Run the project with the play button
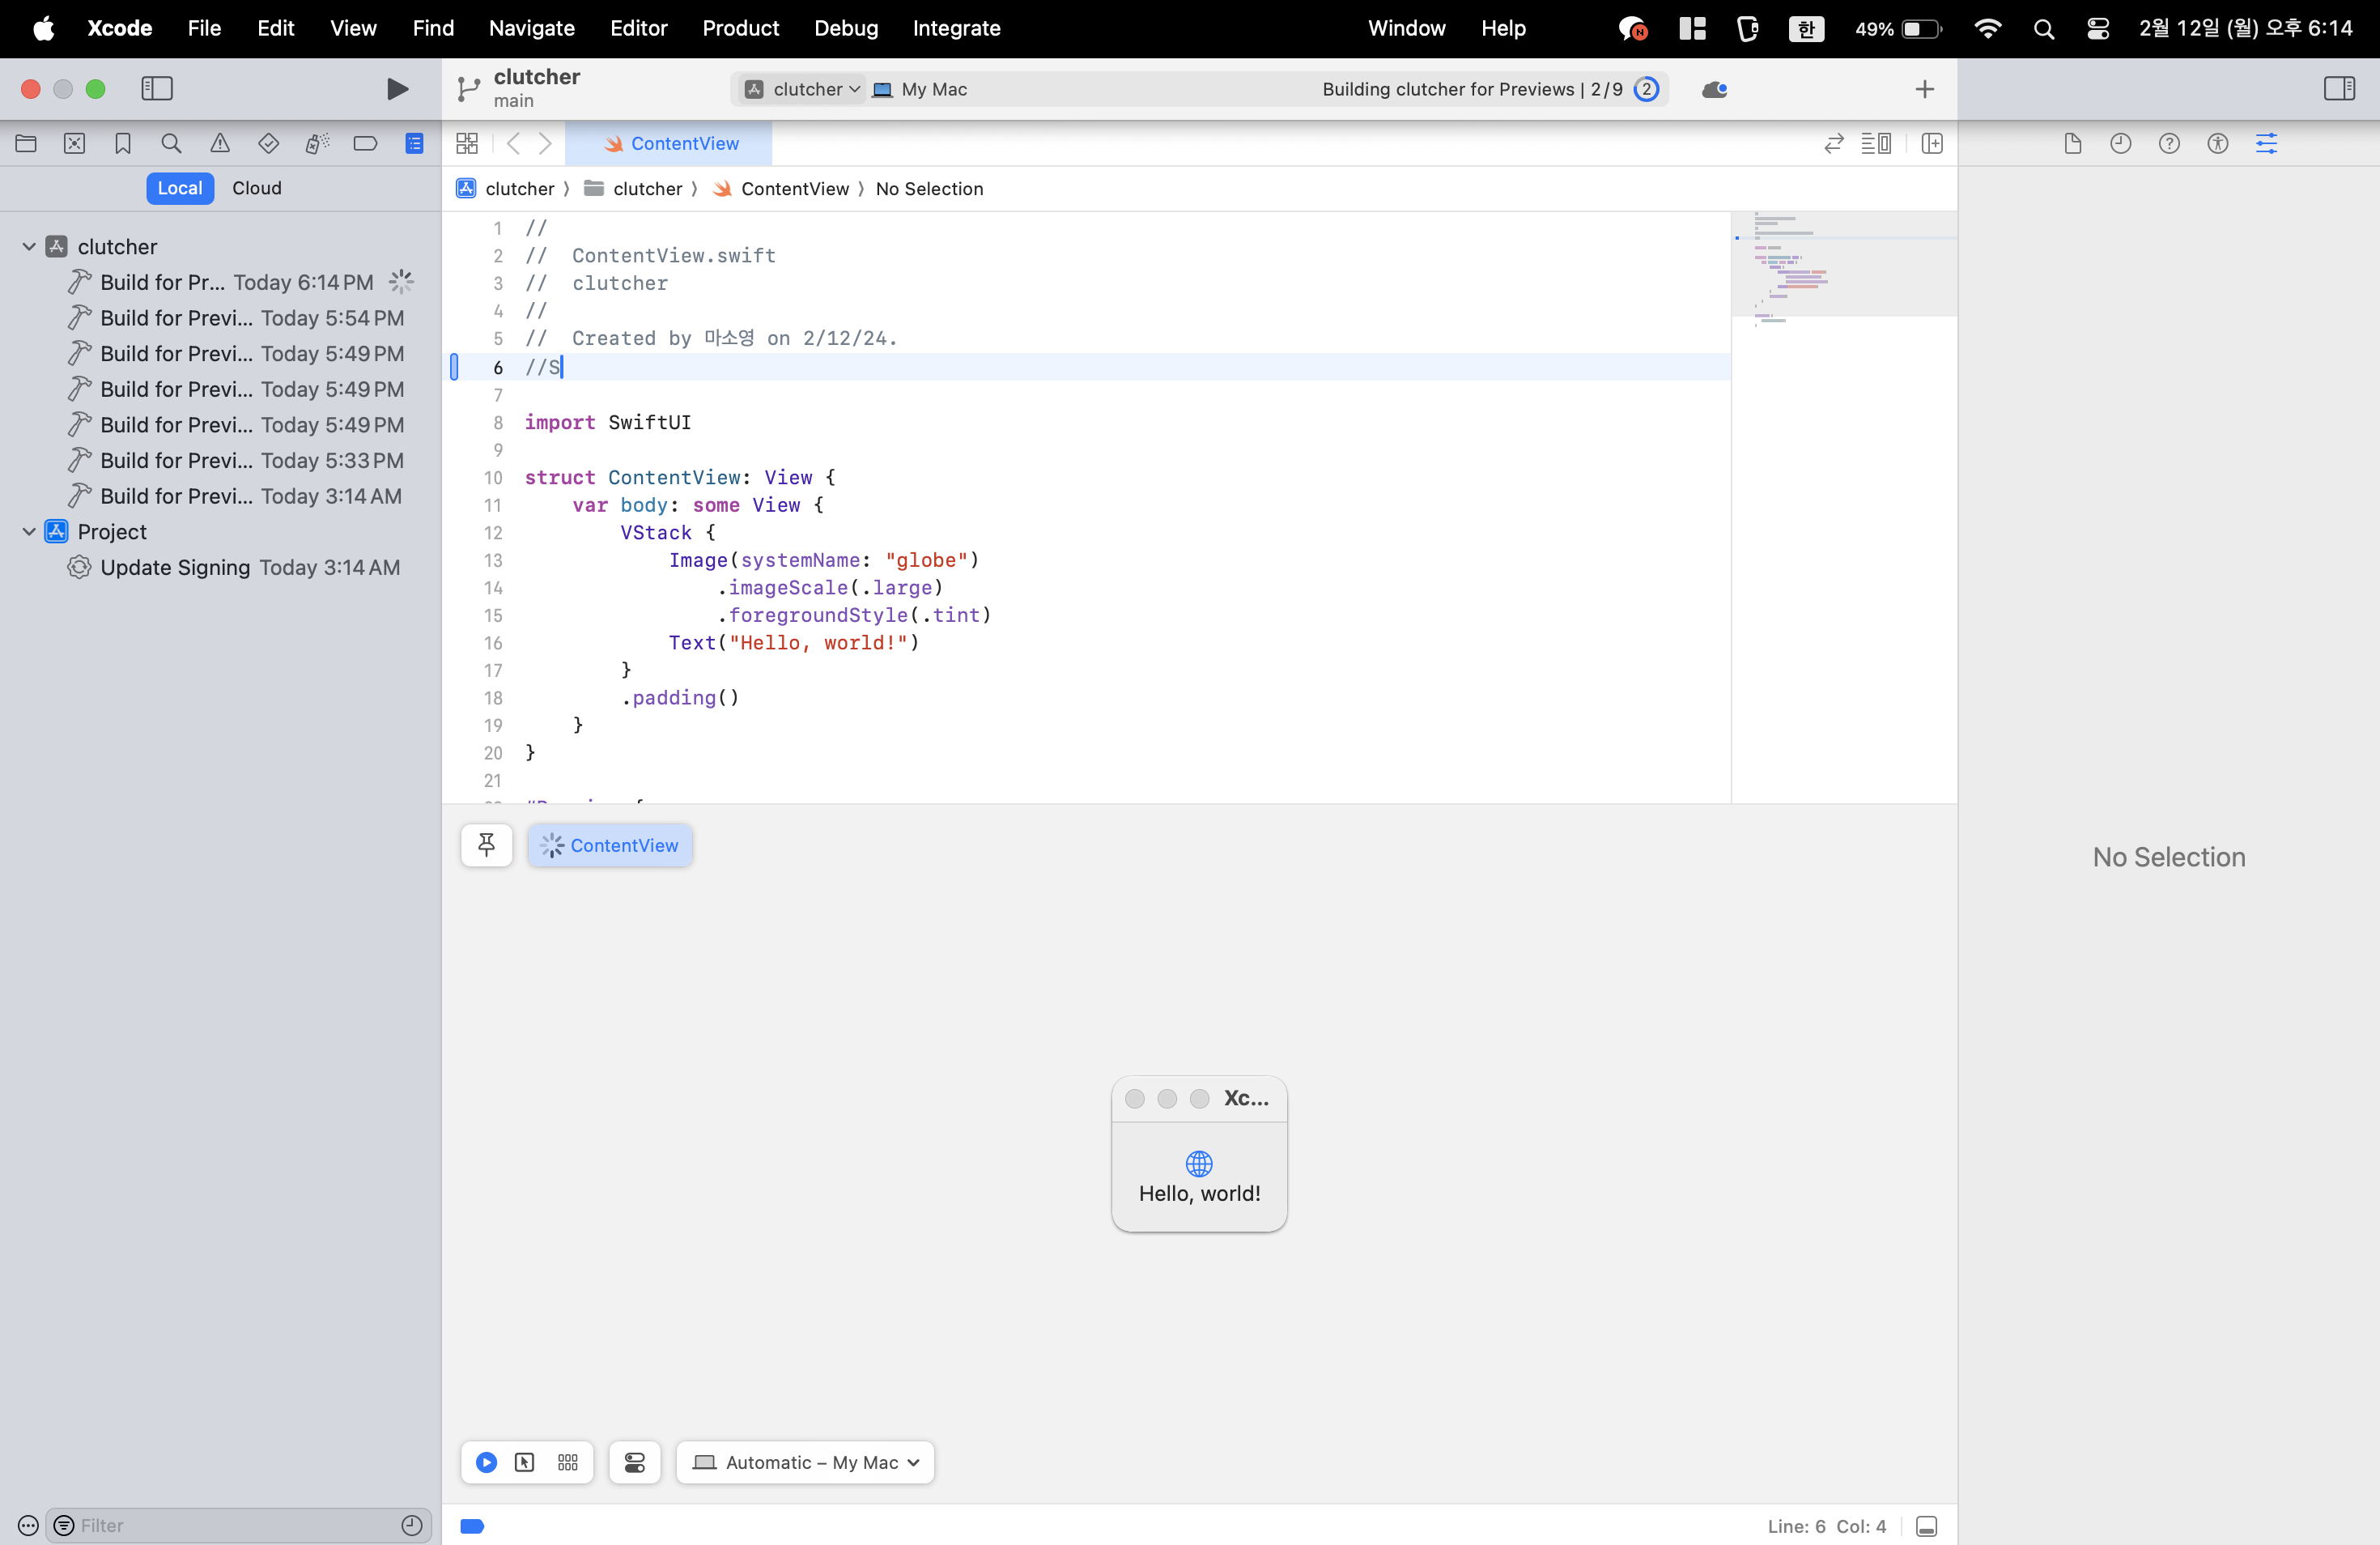The image size is (2380, 1545). click(397, 89)
